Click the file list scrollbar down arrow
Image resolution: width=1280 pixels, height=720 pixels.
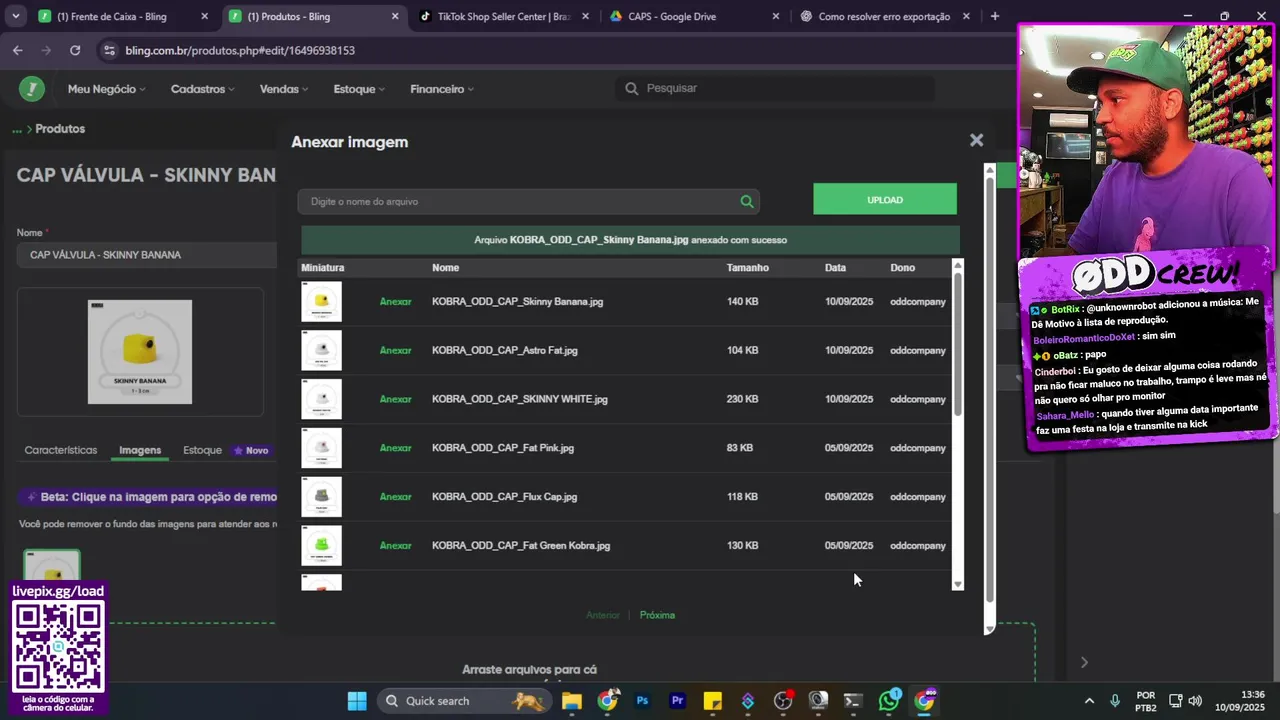957,584
